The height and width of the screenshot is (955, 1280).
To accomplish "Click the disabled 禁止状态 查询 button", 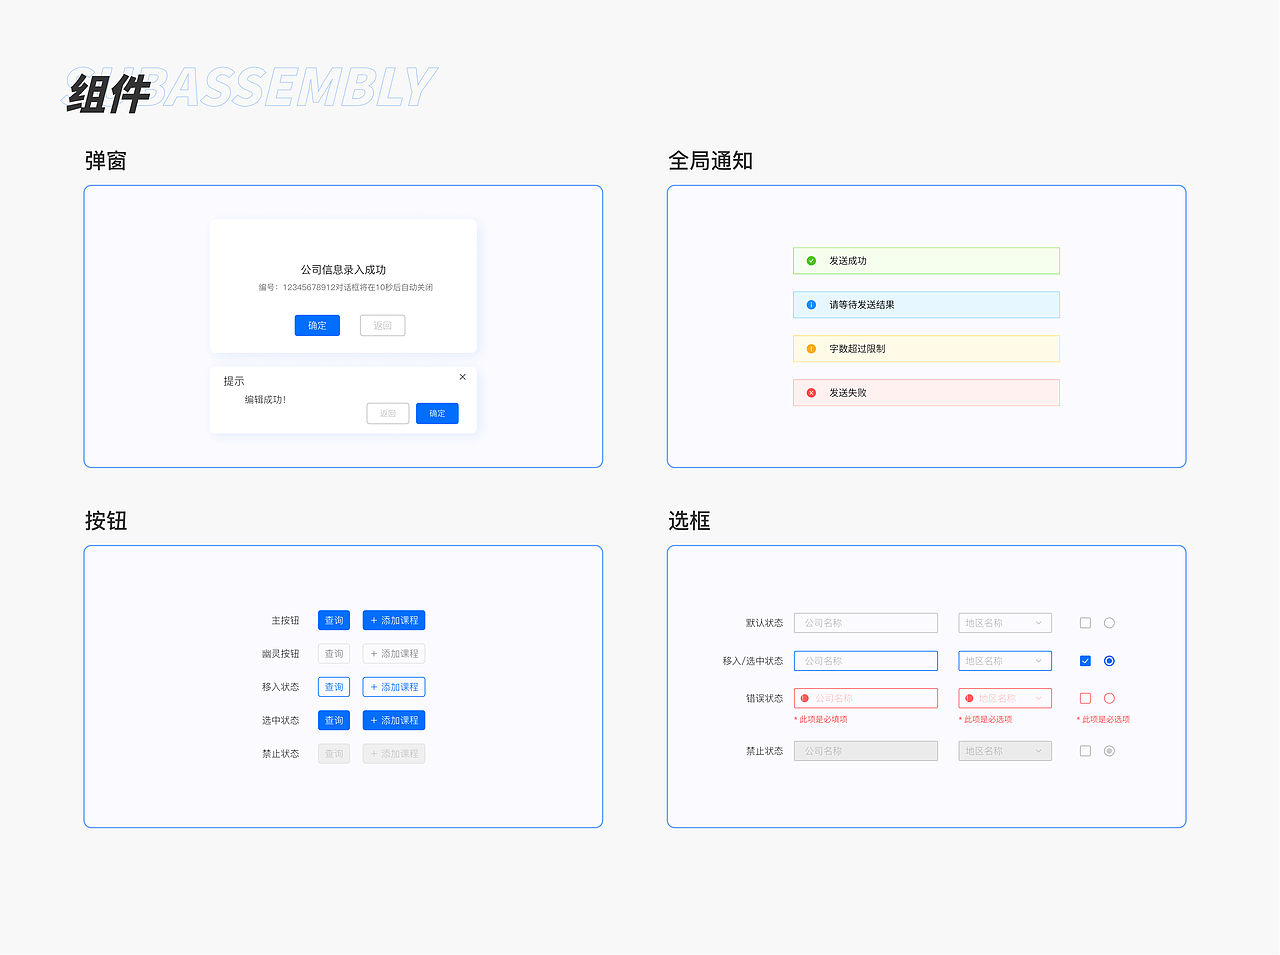I will coord(334,754).
